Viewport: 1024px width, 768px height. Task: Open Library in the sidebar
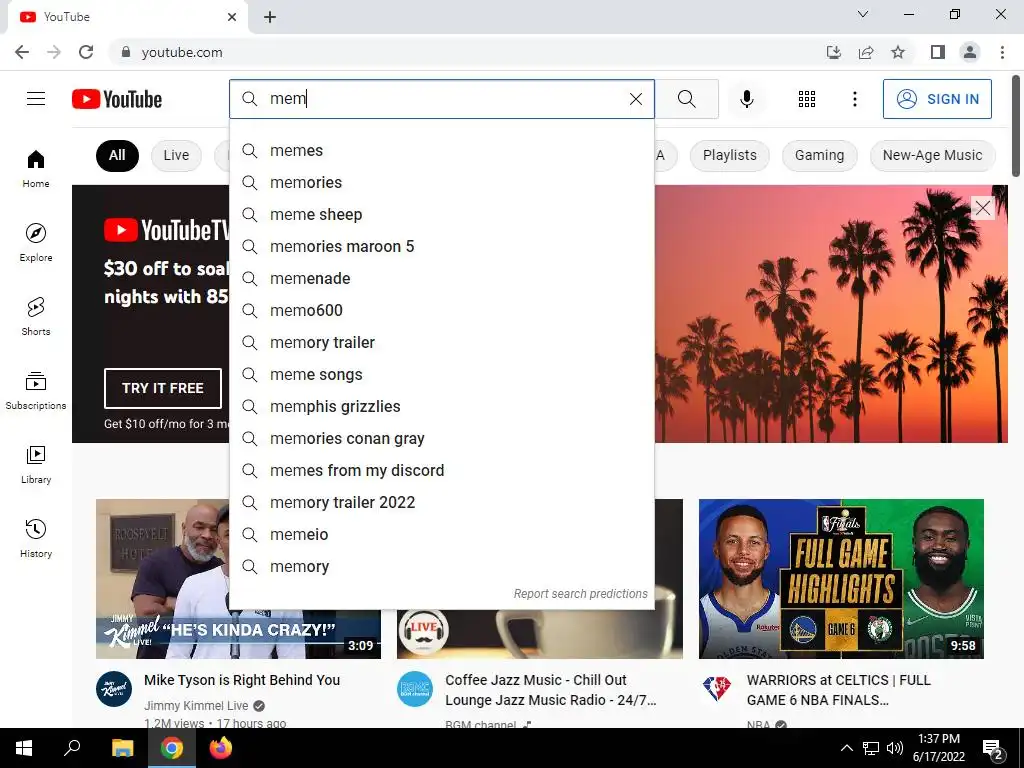pyautogui.click(x=36, y=464)
